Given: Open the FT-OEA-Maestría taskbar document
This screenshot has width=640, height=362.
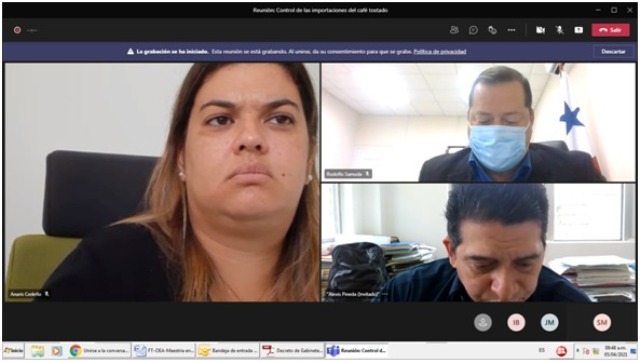Looking at the screenshot, I should [164, 351].
